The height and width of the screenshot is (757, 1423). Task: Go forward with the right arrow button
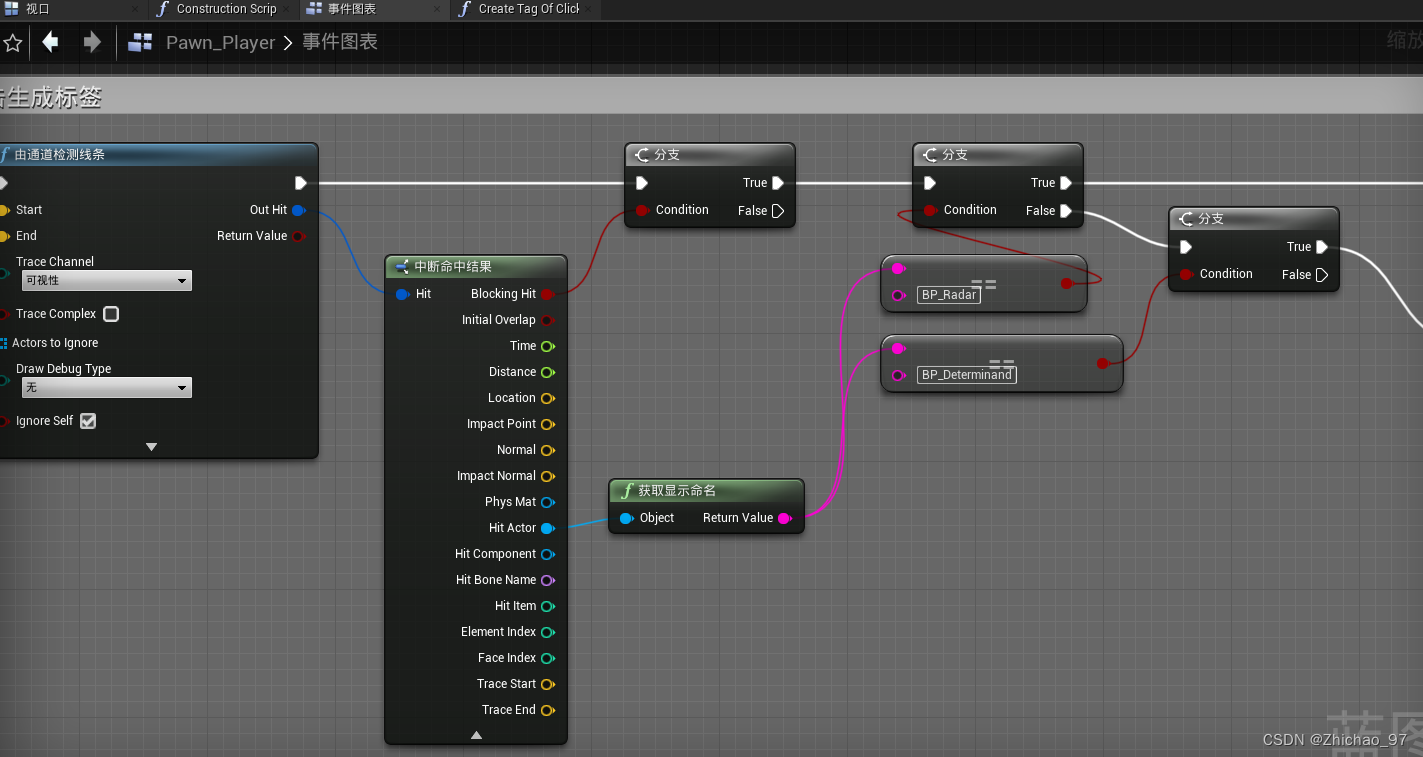(92, 42)
